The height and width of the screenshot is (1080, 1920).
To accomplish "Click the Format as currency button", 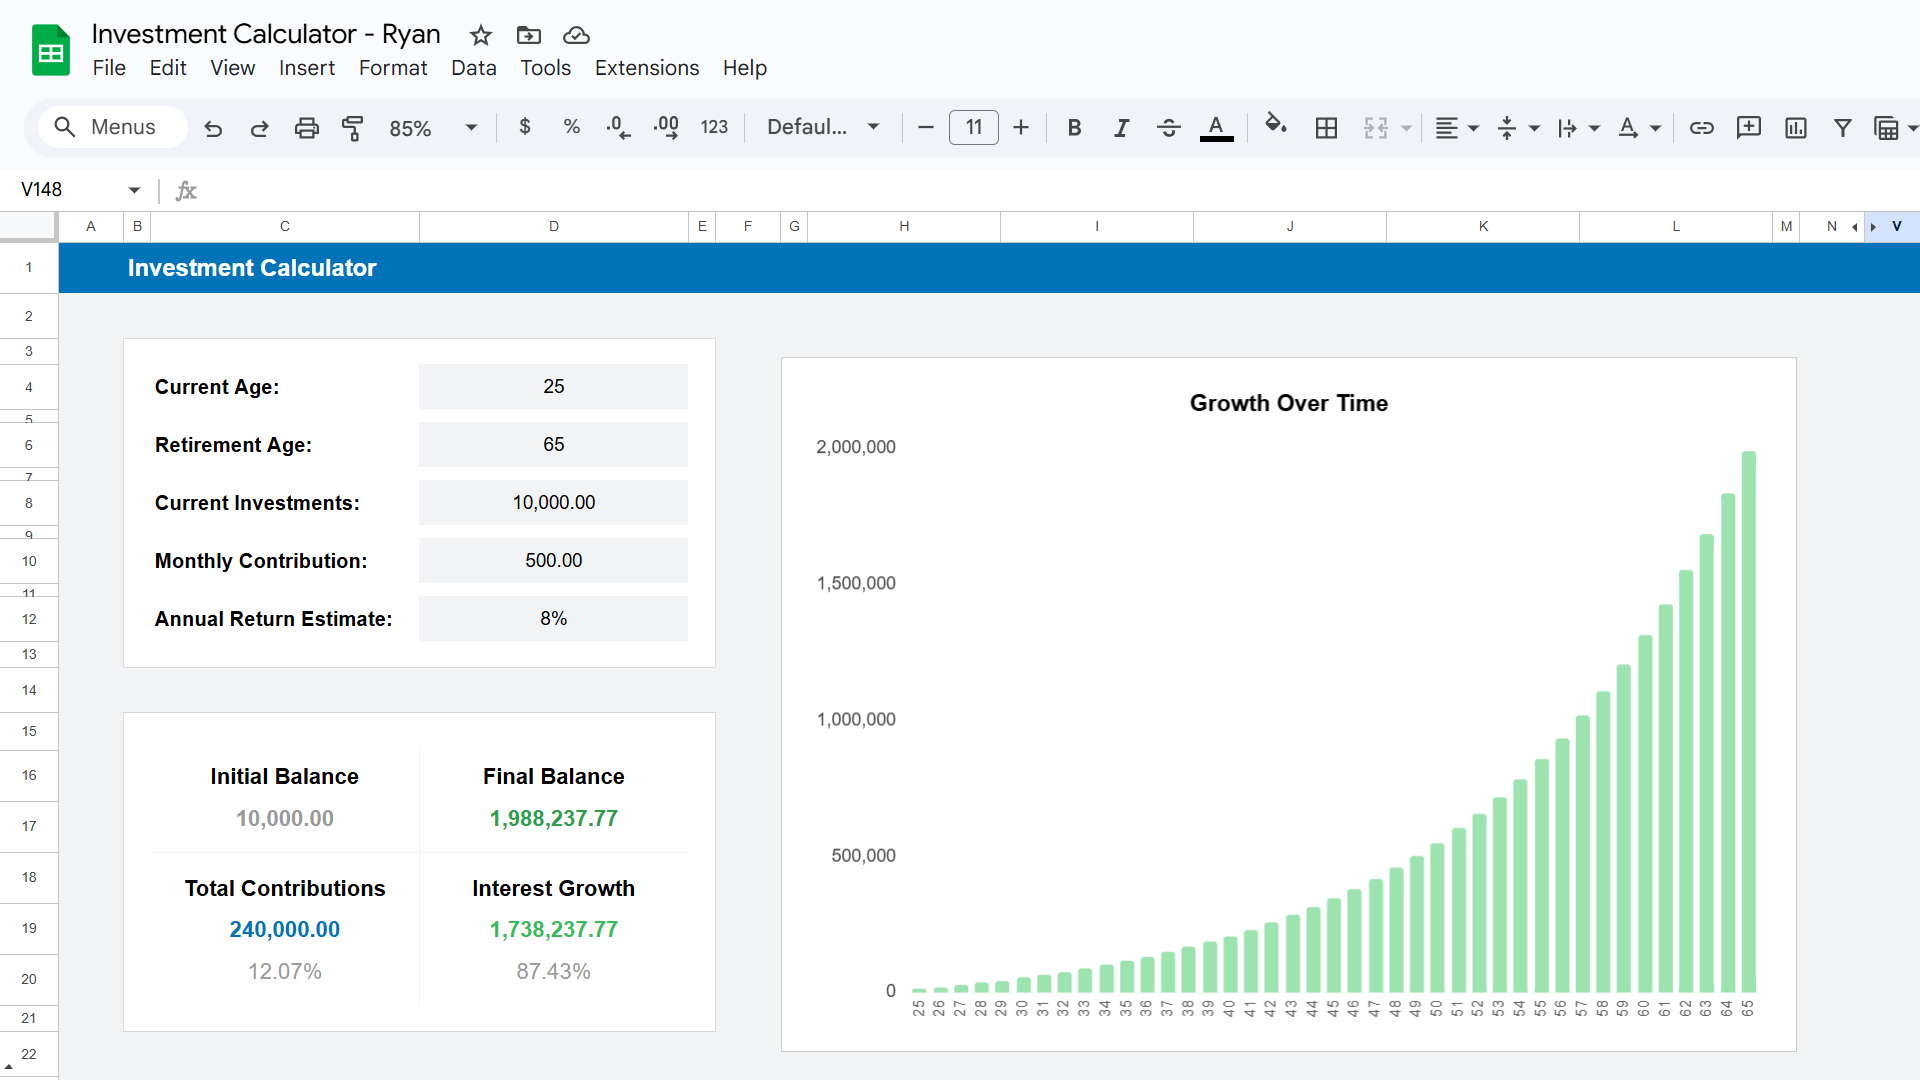I will coord(525,127).
